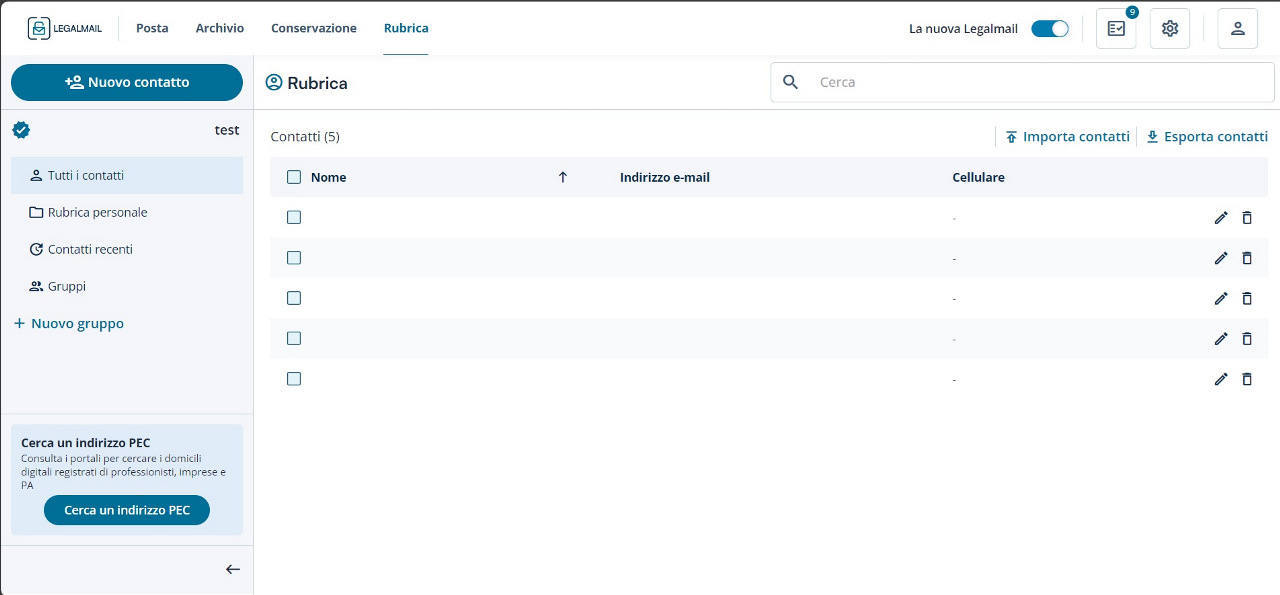Click the Importa contatti link
This screenshot has width=1280, height=595.
click(x=1067, y=137)
